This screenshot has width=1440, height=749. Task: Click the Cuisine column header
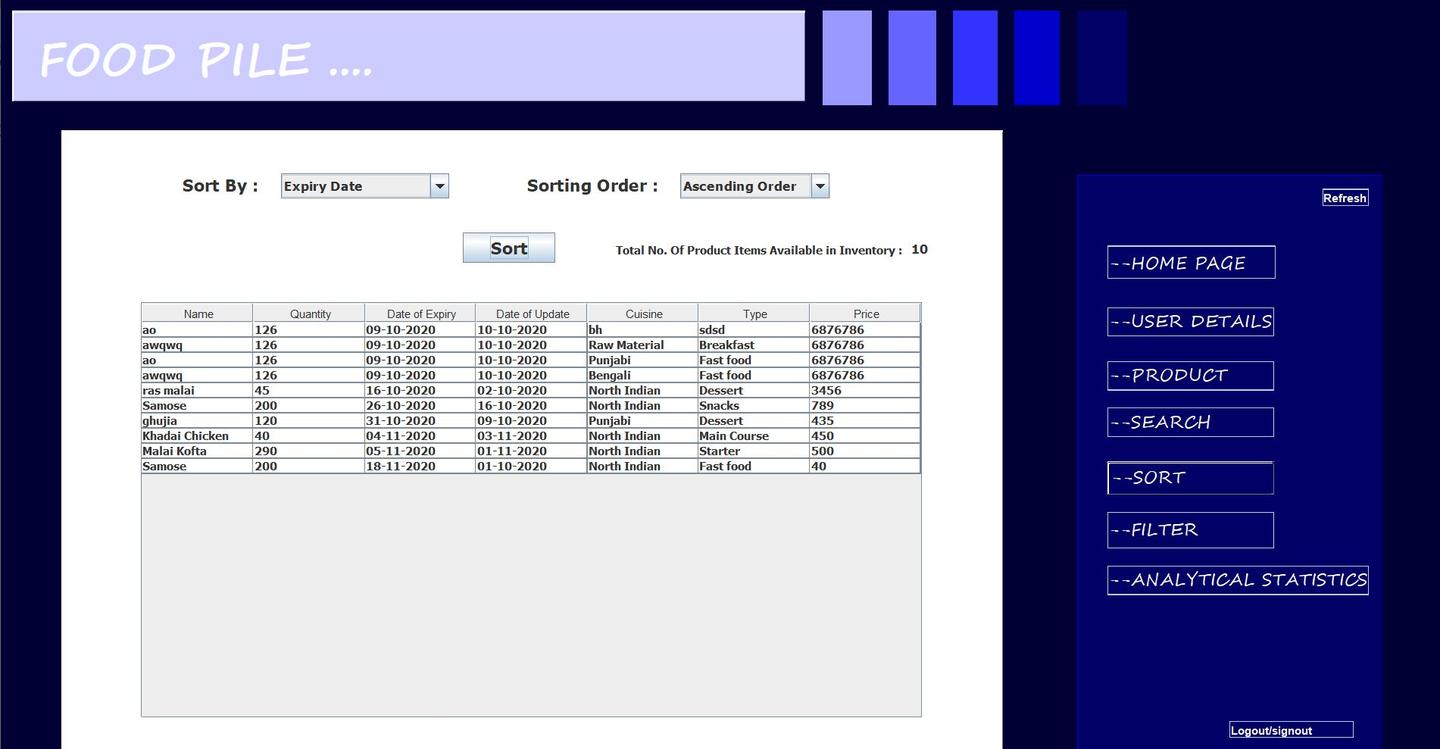tap(643, 313)
